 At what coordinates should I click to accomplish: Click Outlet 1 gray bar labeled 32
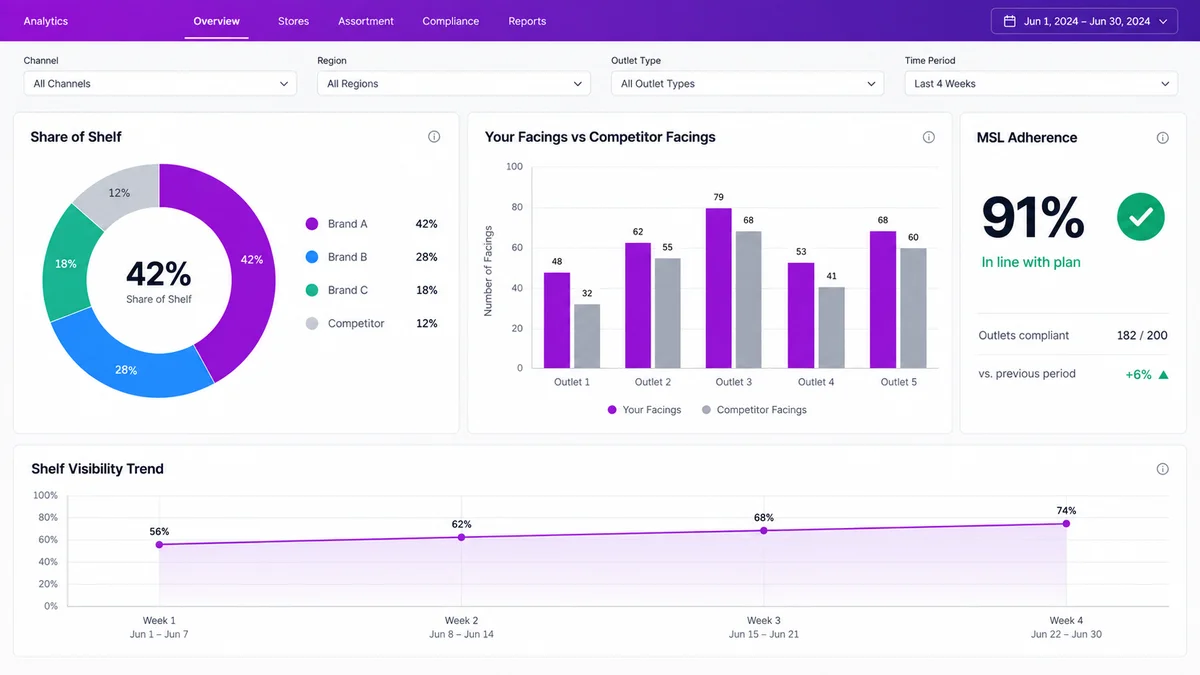(x=587, y=336)
